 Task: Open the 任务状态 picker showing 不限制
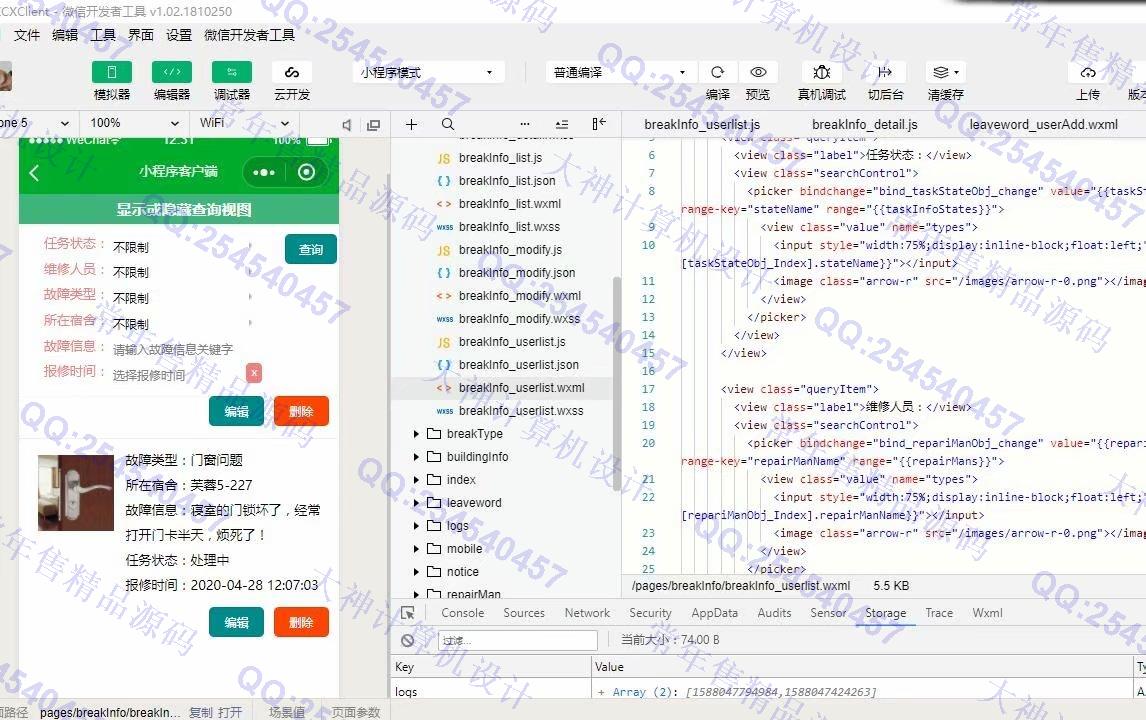[183, 247]
